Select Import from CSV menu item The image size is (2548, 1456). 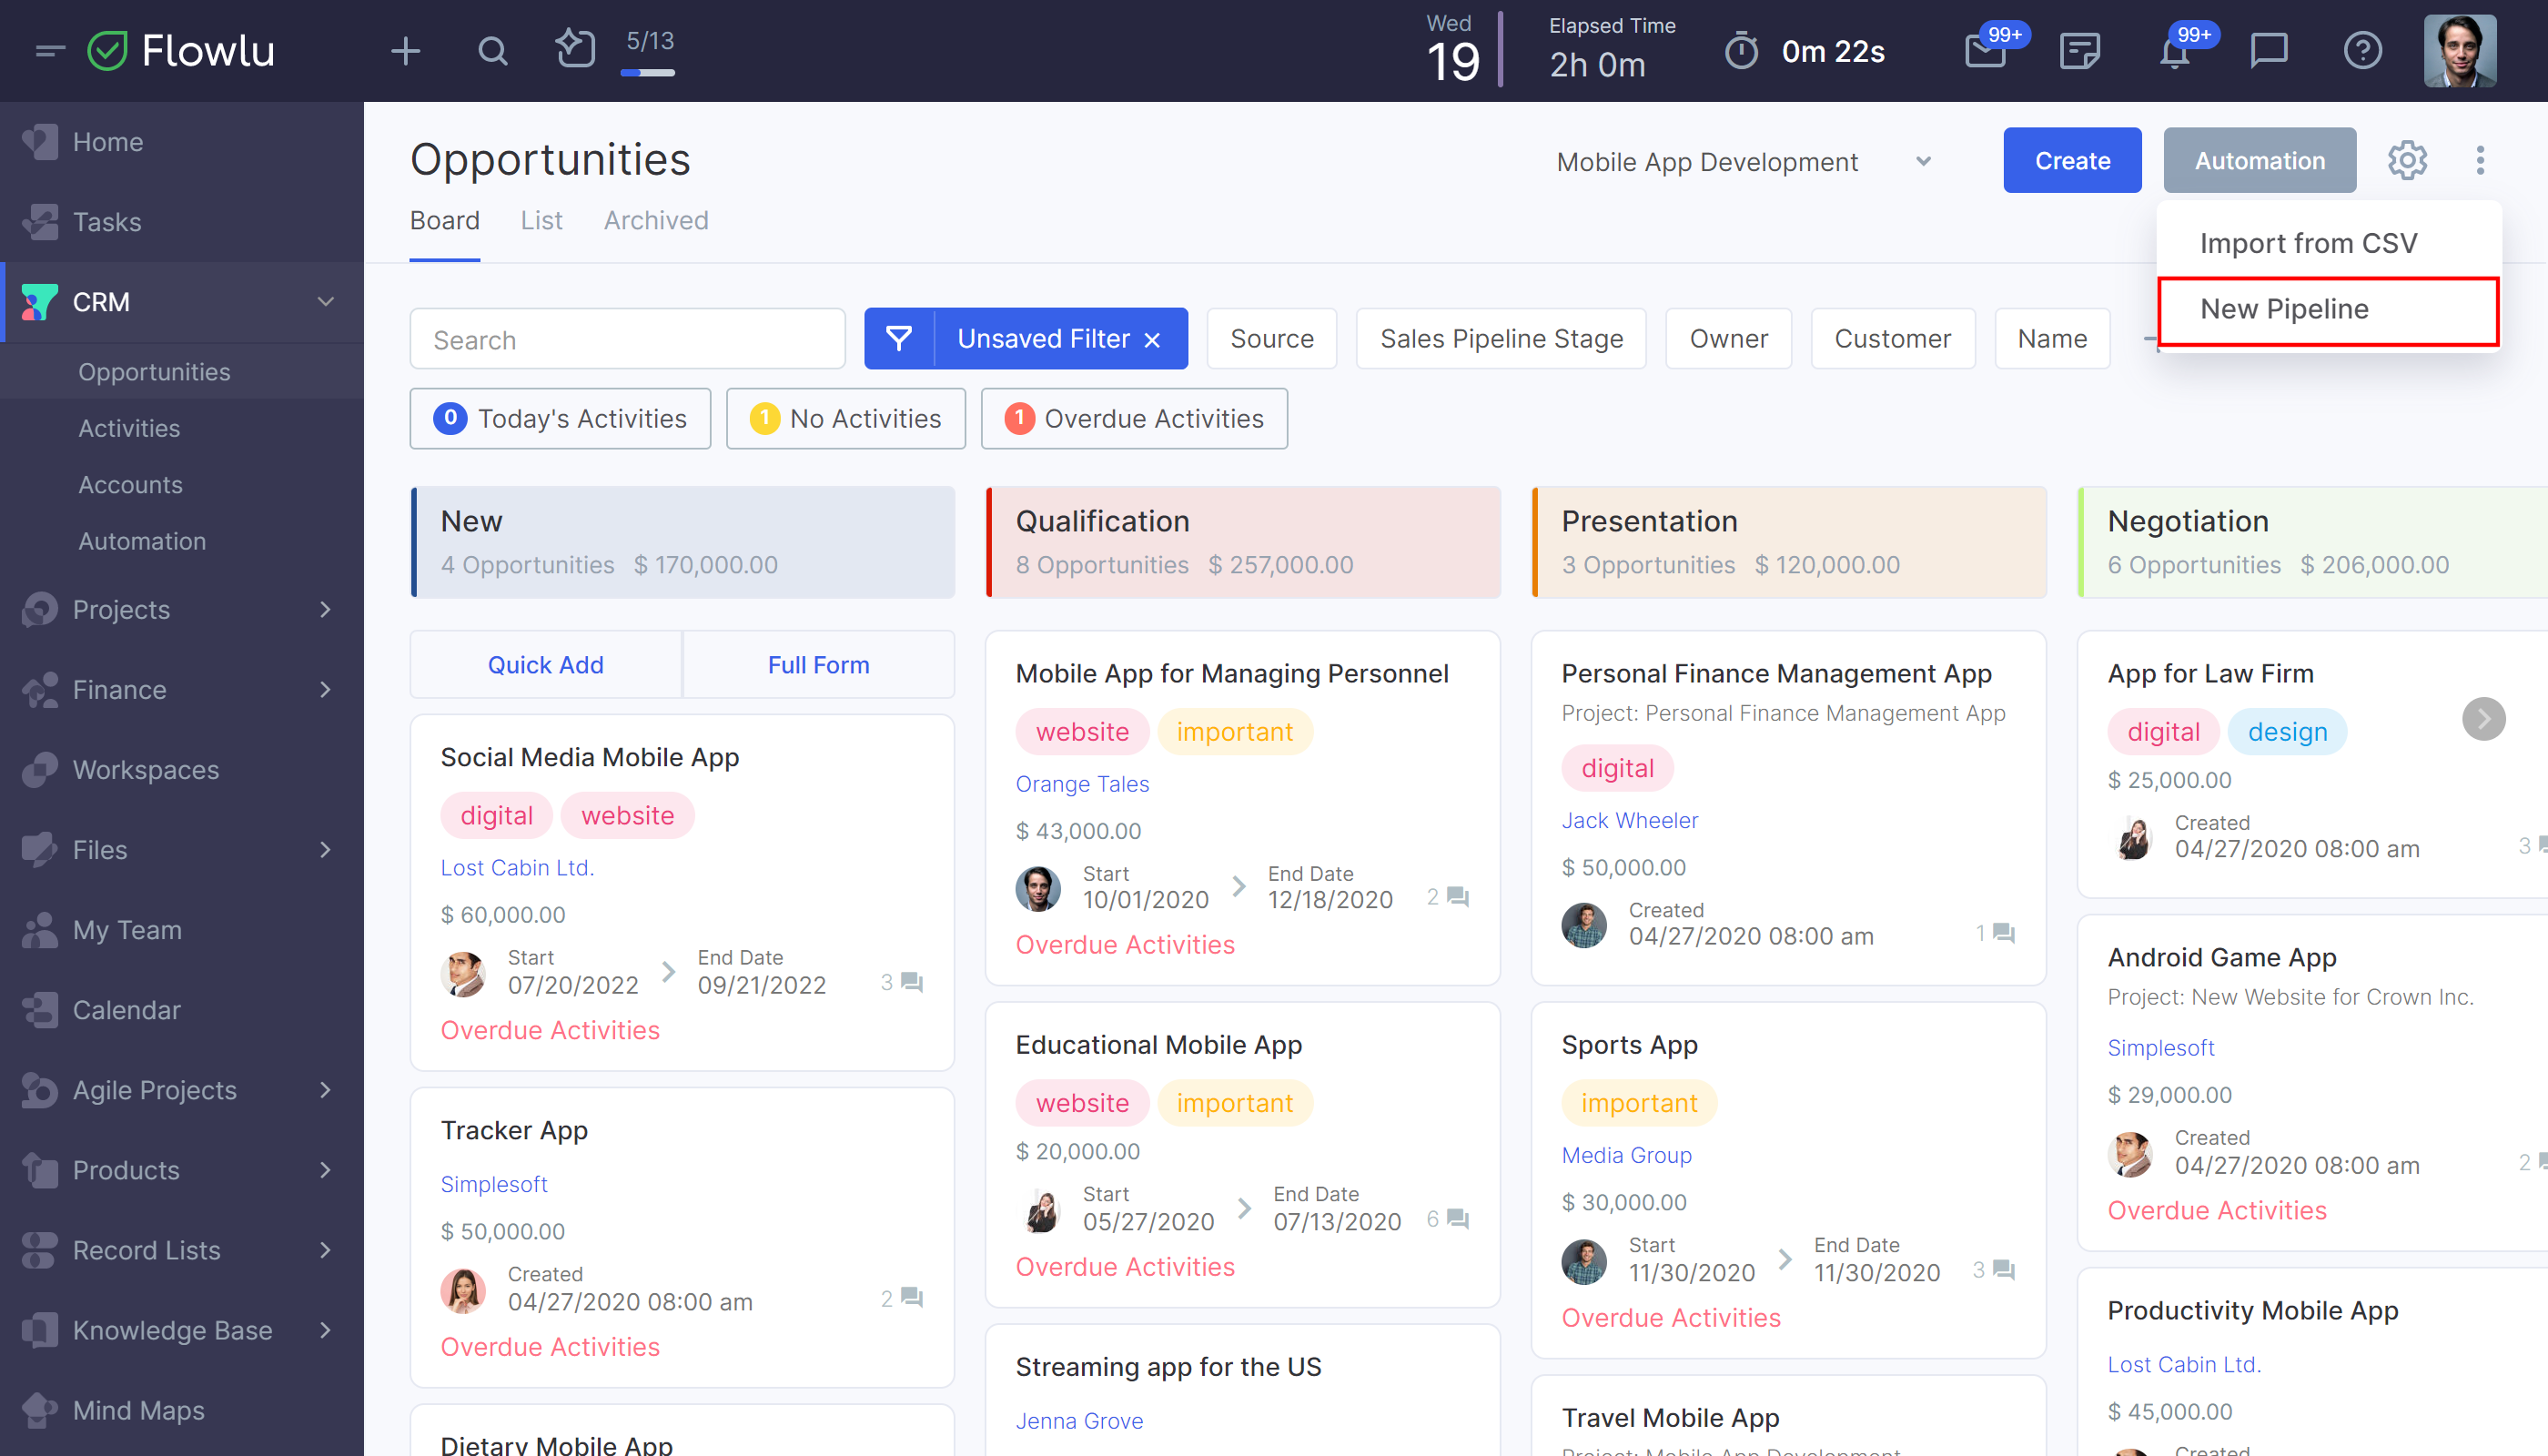[2328, 243]
